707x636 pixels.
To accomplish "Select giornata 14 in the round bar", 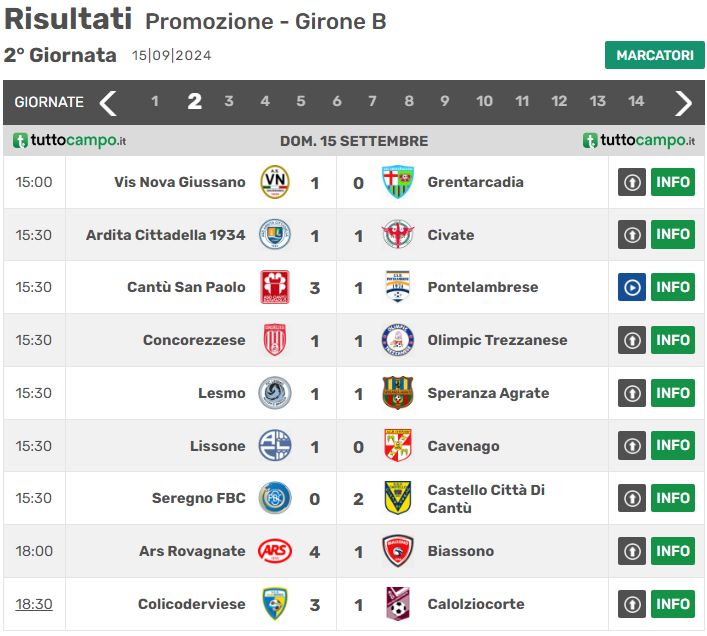I will click(636, 101).
